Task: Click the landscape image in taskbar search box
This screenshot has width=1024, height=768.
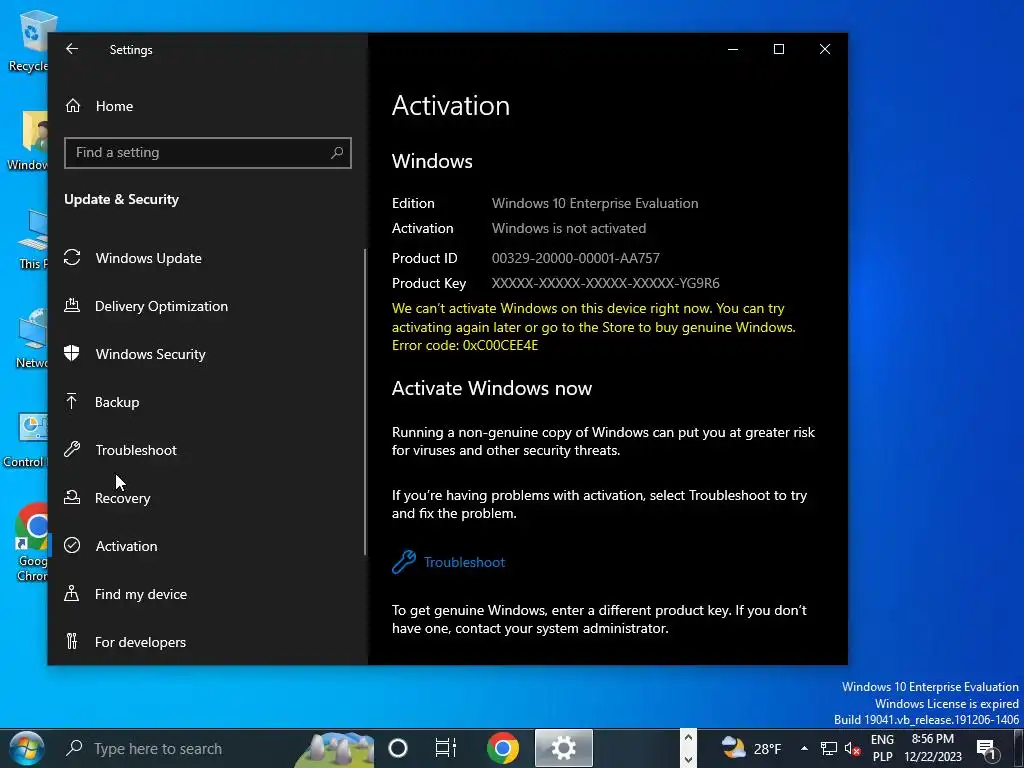Action: point(334,750)
